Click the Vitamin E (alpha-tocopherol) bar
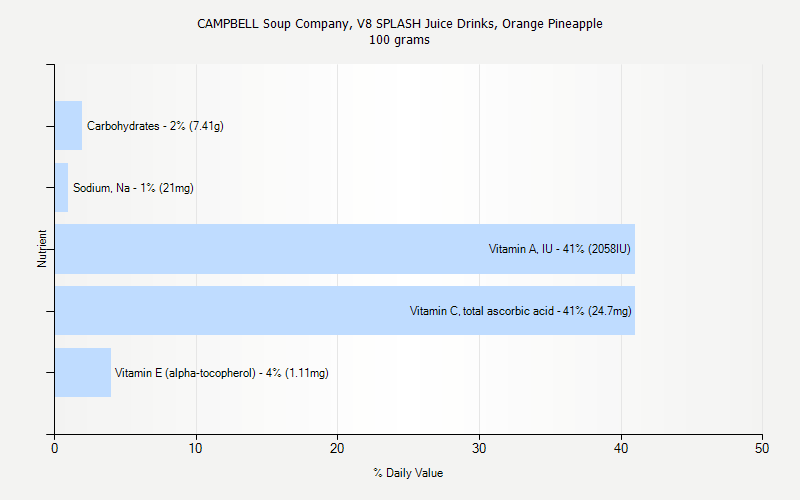800x500 pixels. 83,372
